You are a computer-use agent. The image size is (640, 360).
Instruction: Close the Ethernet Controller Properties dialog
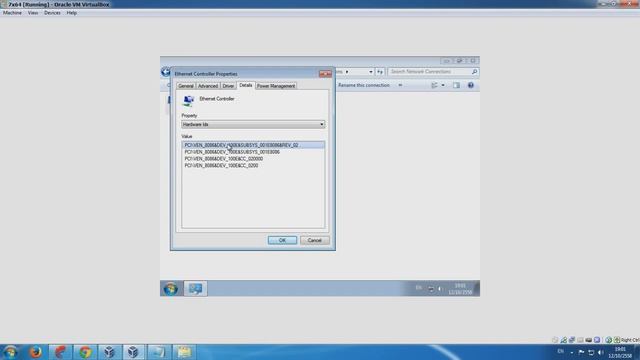tap(325, 74)
